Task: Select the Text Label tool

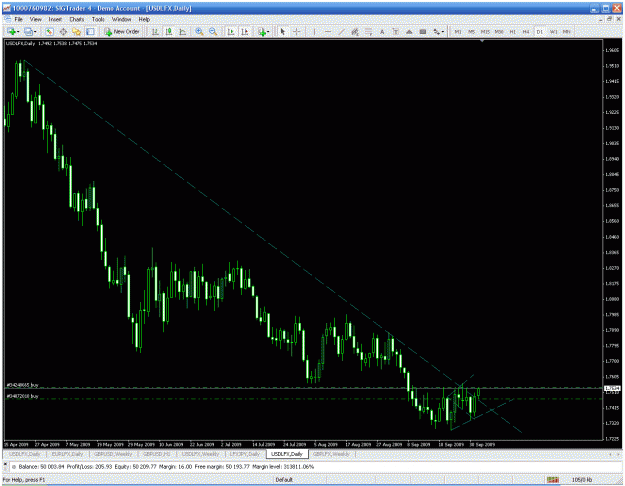Action: [395, 31]
